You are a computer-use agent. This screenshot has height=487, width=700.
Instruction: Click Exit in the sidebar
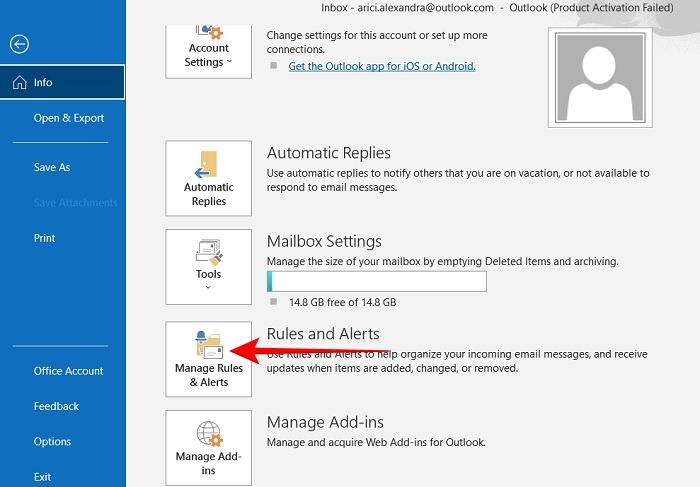[42, 477]
